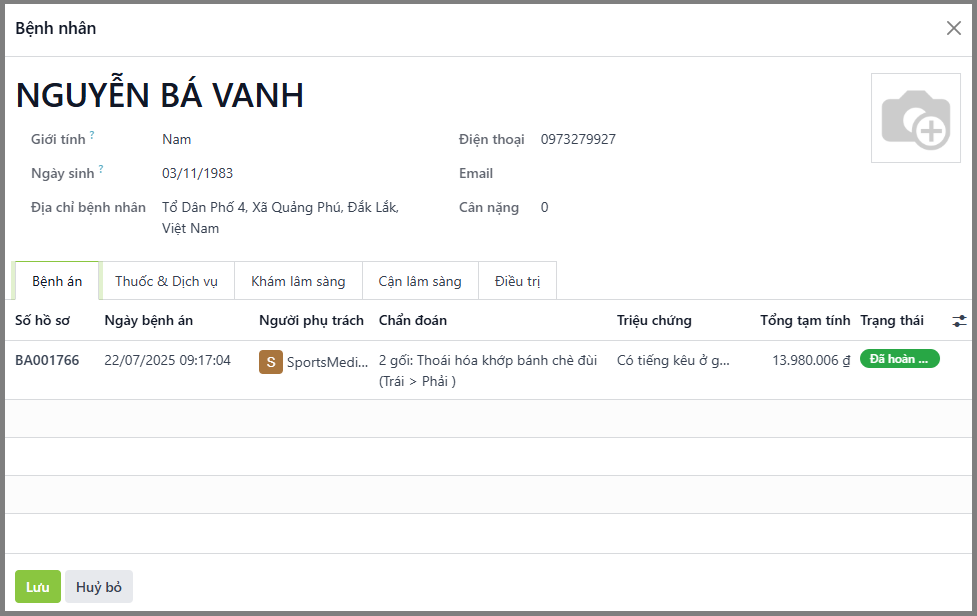Click the Huỷ bỏ cancel button
Image resolution: width=977 pixels, height=616 pixels.
[x=99, y=587]
